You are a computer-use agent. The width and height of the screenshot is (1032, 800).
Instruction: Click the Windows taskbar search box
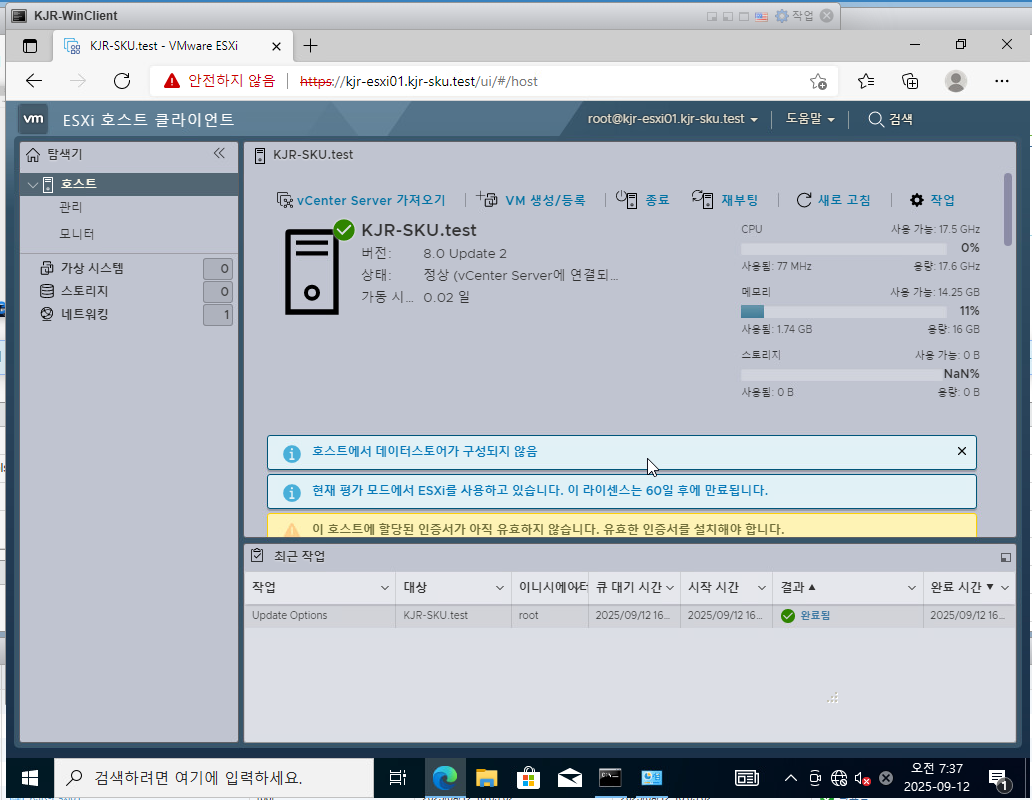point(214,778)
